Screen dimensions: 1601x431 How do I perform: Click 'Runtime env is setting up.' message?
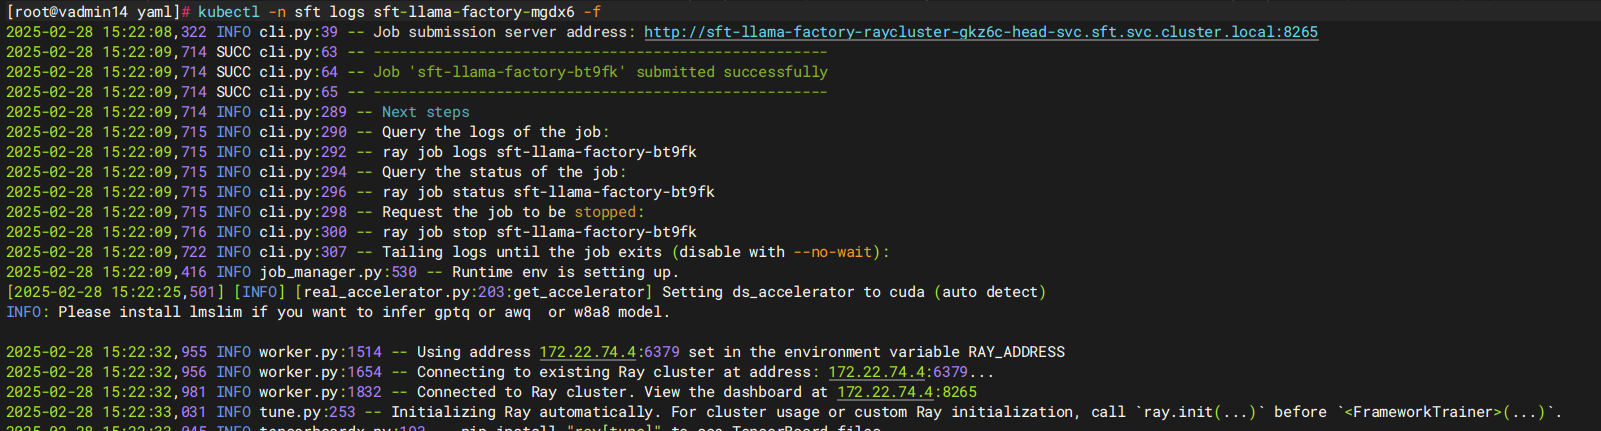[565, 272]
